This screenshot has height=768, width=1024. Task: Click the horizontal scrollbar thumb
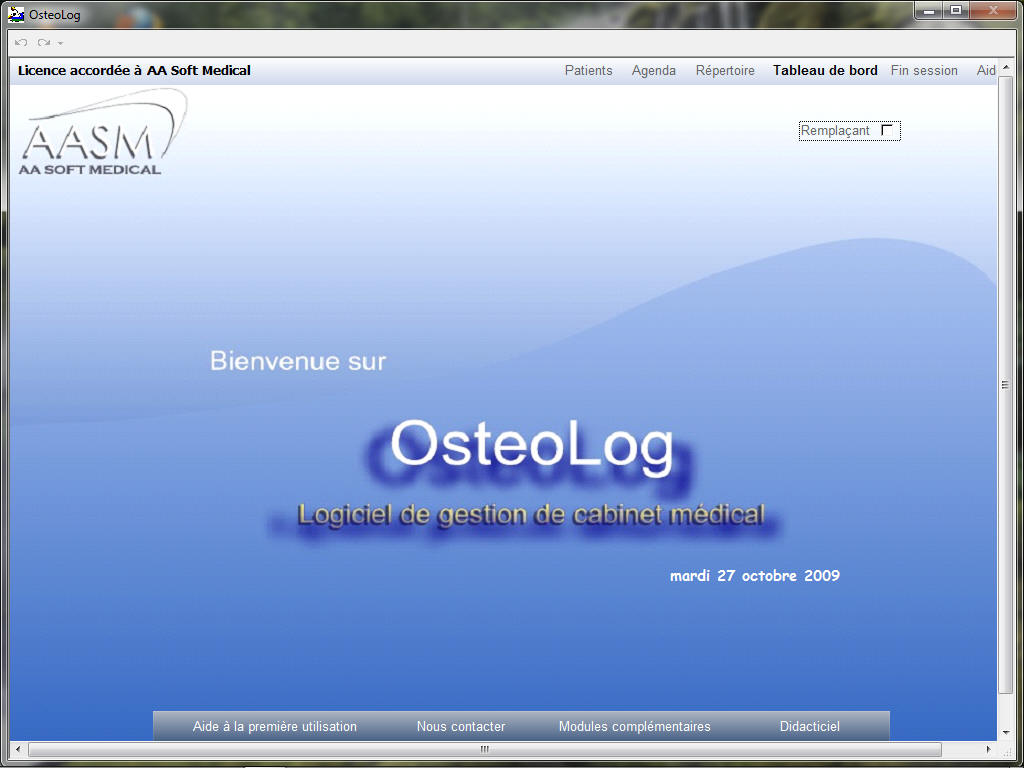(x=485, y=749)
